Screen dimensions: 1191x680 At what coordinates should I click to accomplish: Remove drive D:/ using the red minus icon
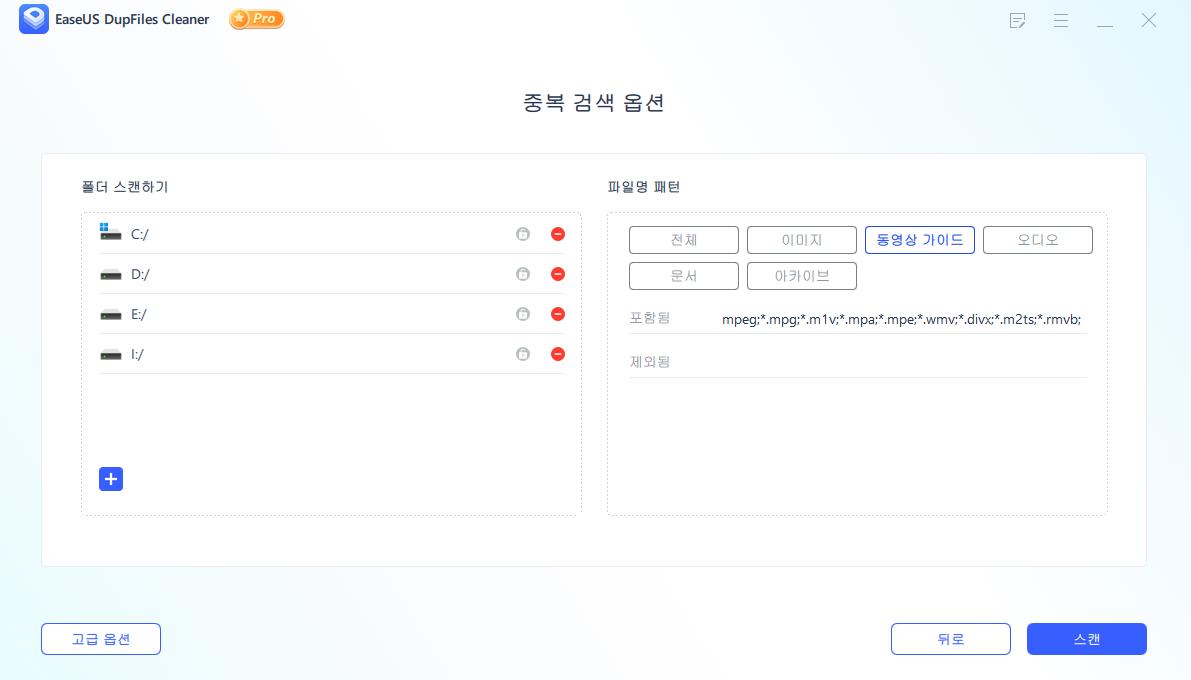click(x=558, y=273)
